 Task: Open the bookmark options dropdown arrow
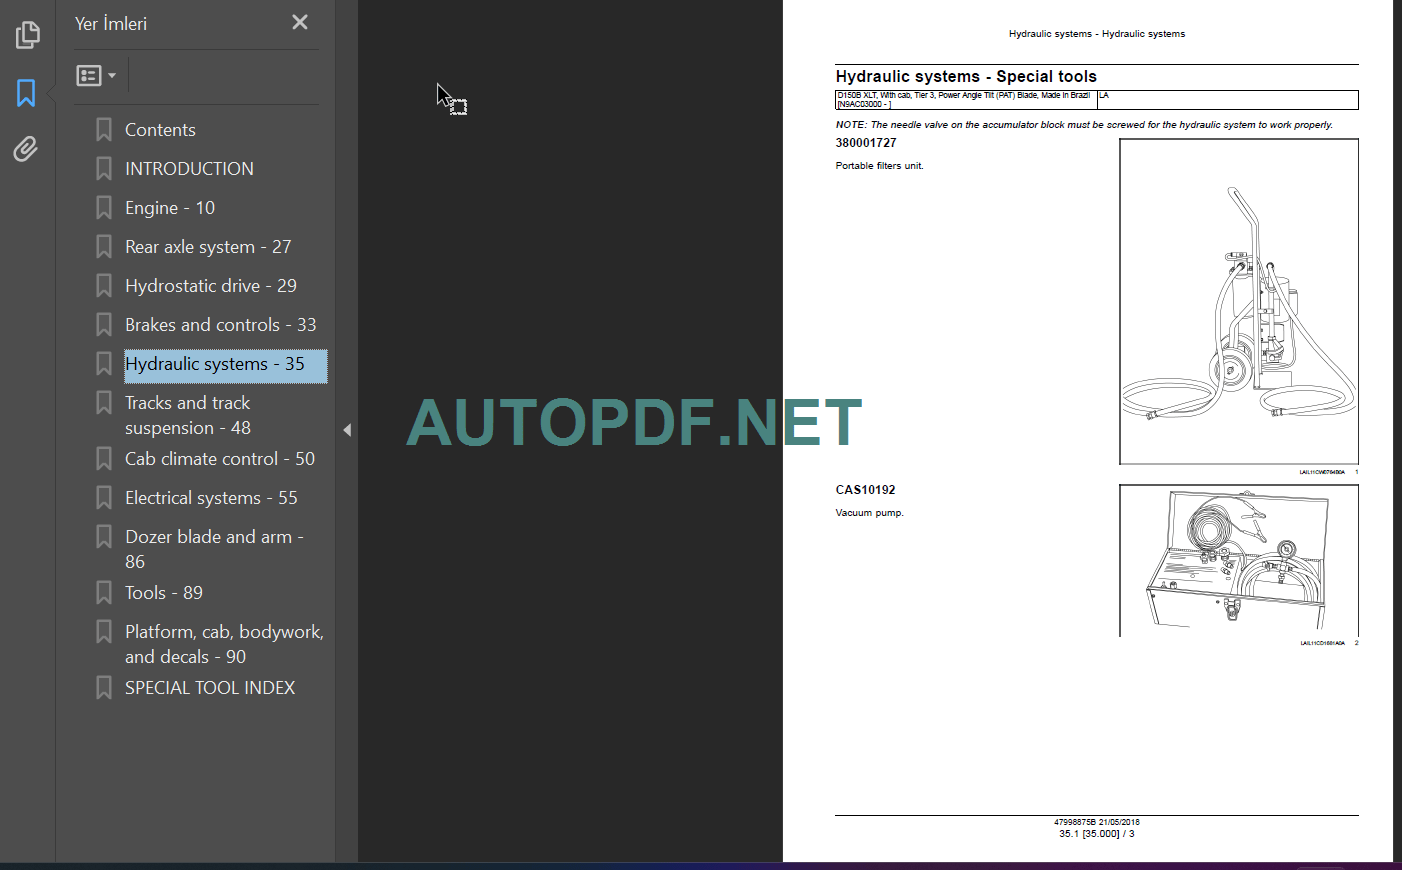[x=113, y=75]
